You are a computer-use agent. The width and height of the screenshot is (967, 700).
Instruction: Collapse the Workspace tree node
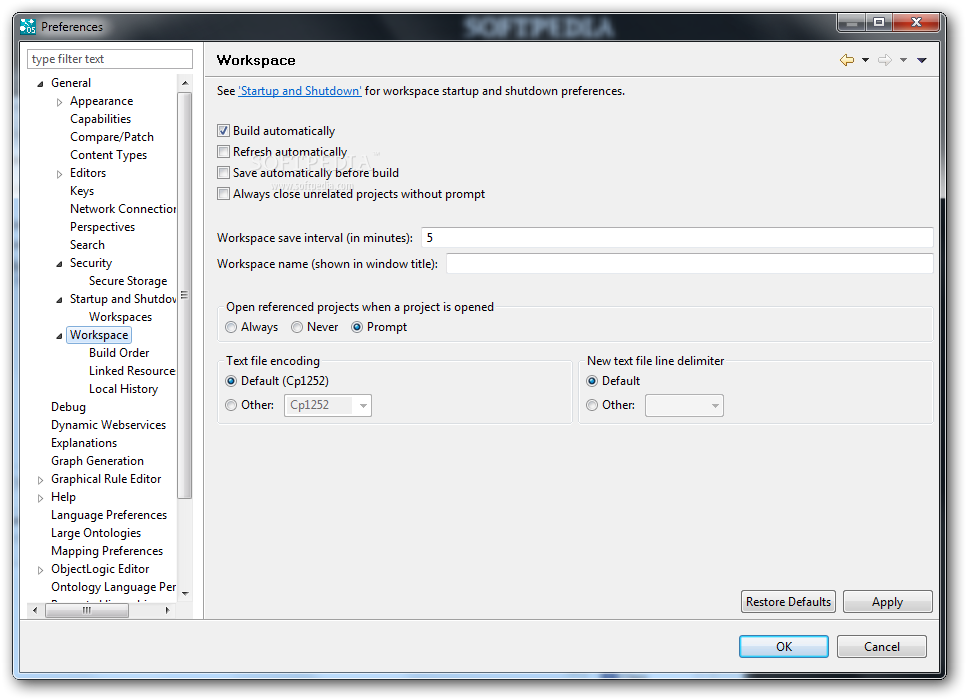59,336
